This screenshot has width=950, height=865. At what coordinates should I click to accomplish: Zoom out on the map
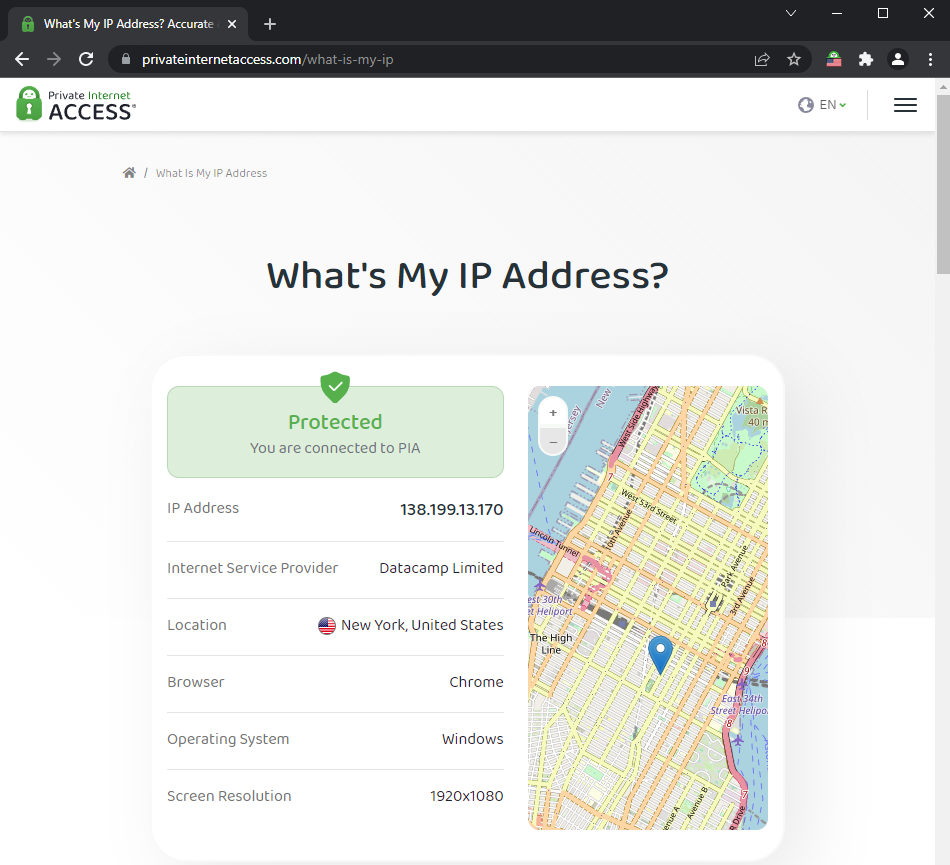click(x=553, y=441)
